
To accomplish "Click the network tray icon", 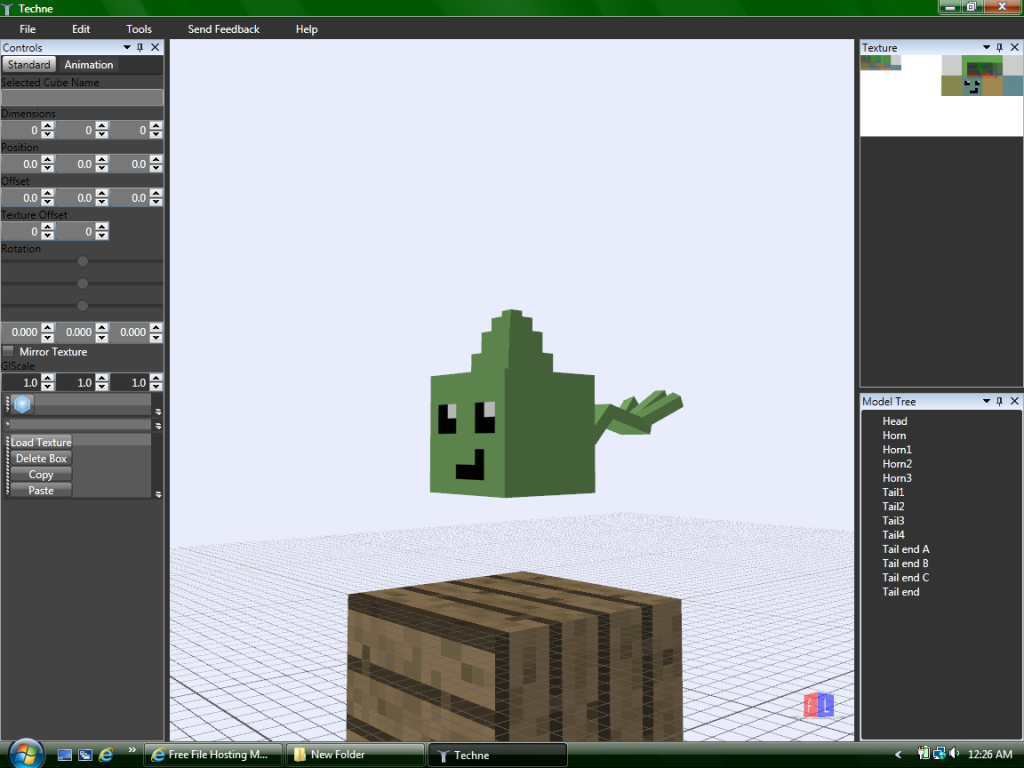I will click(x=939, y=753).
